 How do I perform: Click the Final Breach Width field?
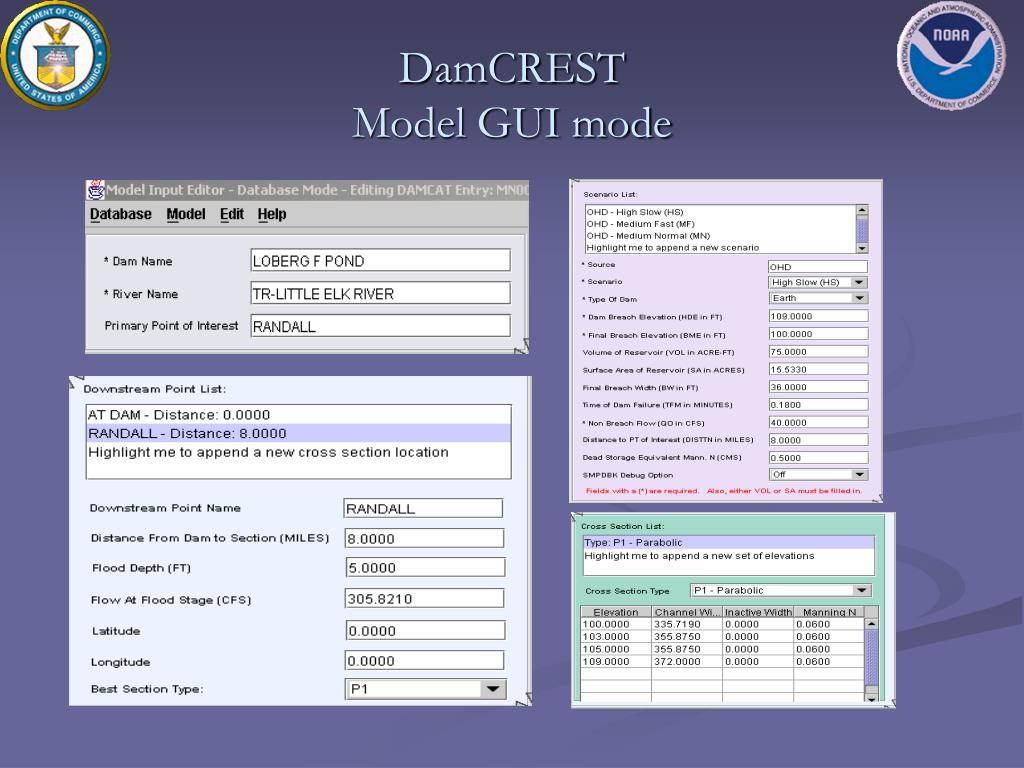pyautogui.click(x=818, y=387)
